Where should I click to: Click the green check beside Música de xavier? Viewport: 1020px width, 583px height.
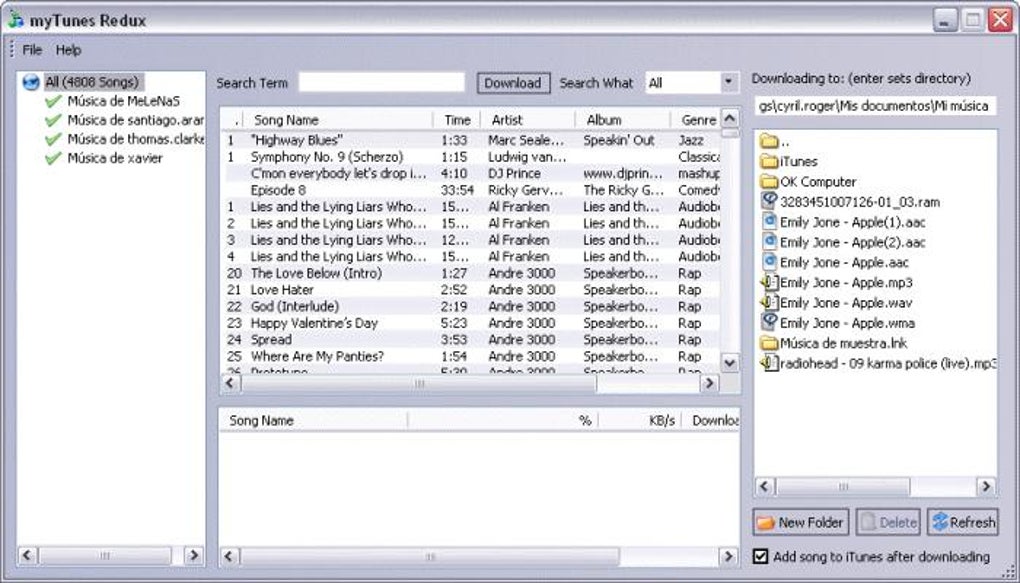click(x=53, y=158)
